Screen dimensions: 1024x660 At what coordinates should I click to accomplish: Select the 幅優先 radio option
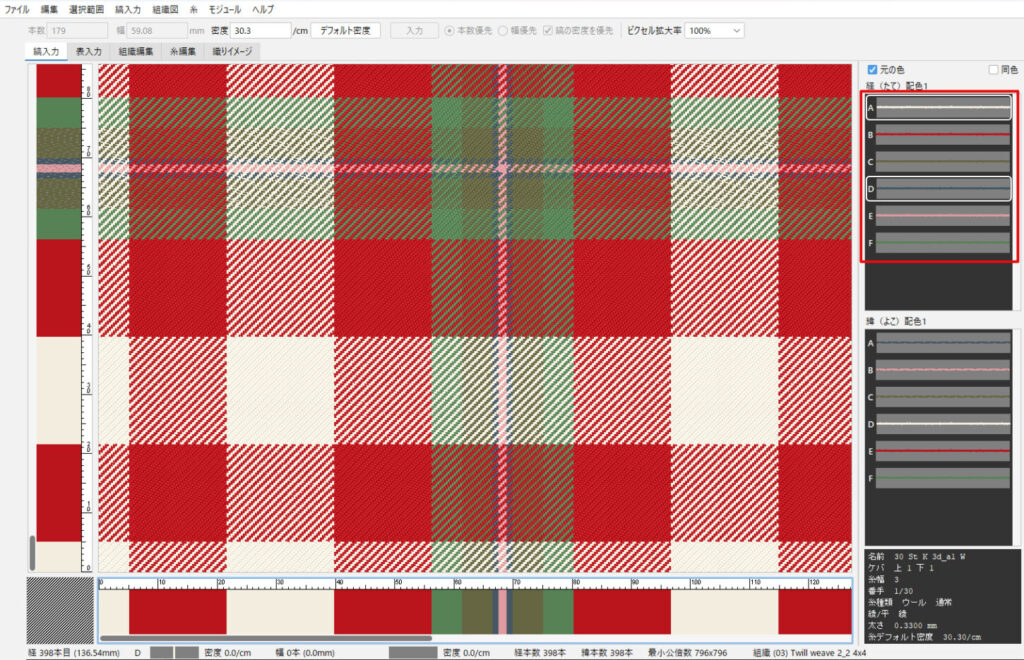(503, 31)
